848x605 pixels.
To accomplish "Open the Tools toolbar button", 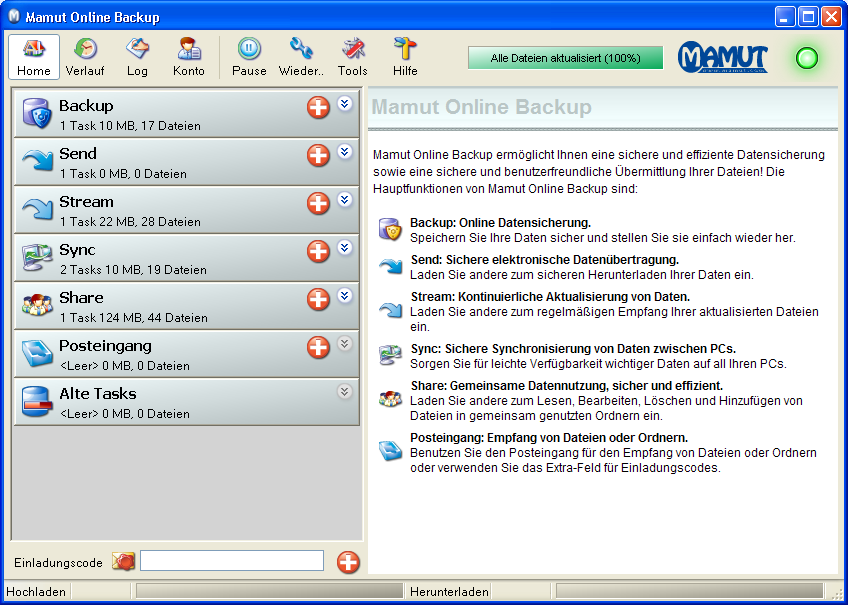I will pos(353,57).
